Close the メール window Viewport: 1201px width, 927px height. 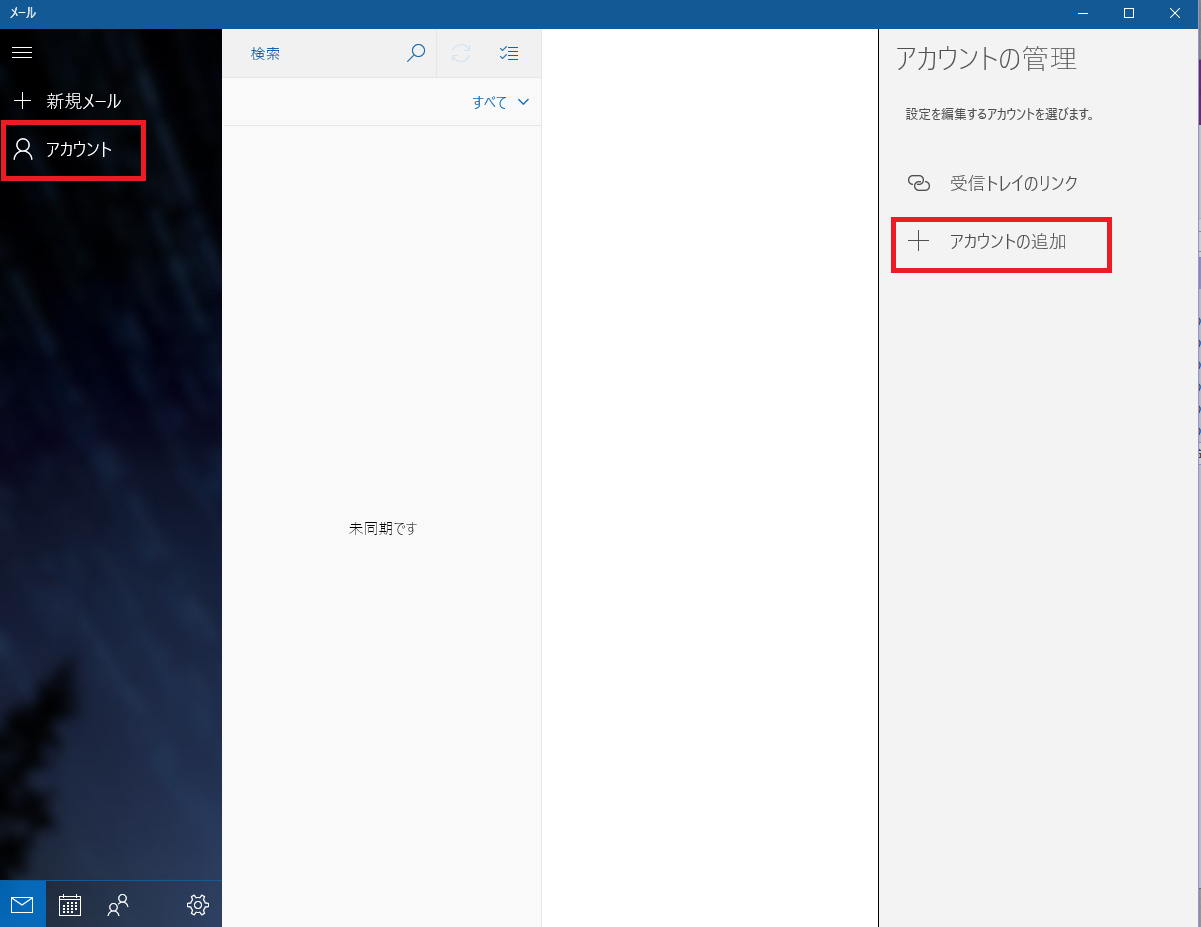(1176, 14)
